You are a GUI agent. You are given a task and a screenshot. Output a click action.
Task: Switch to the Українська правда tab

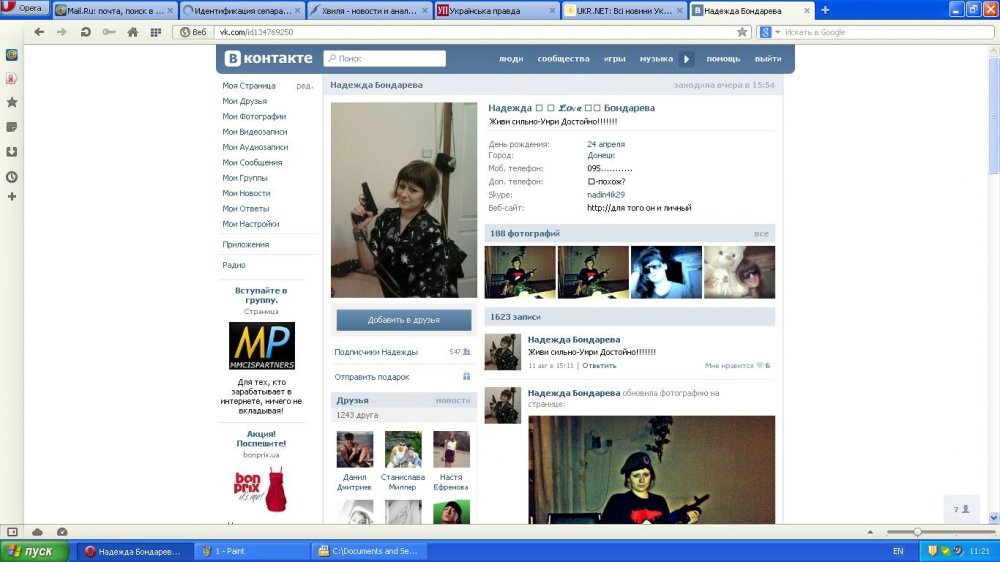point(496,11)
